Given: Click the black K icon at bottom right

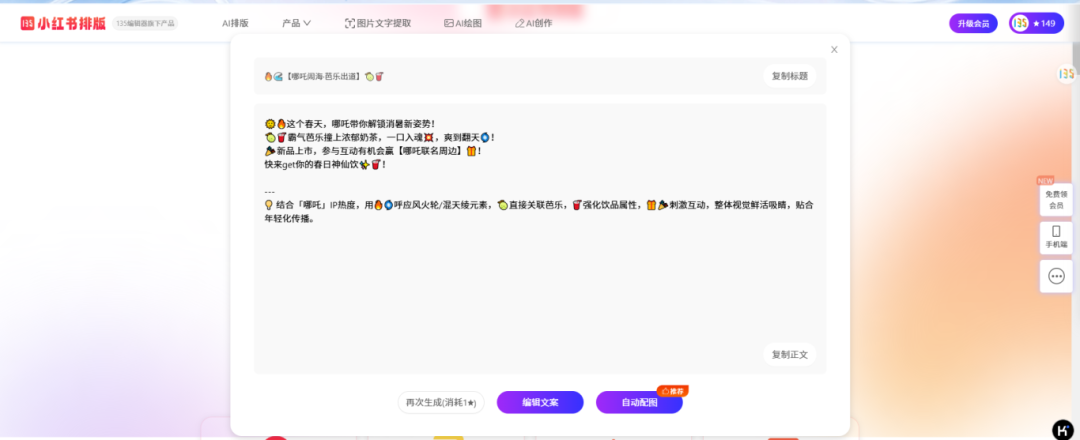Looking at the screenshot, I should tap(1063, 428).
